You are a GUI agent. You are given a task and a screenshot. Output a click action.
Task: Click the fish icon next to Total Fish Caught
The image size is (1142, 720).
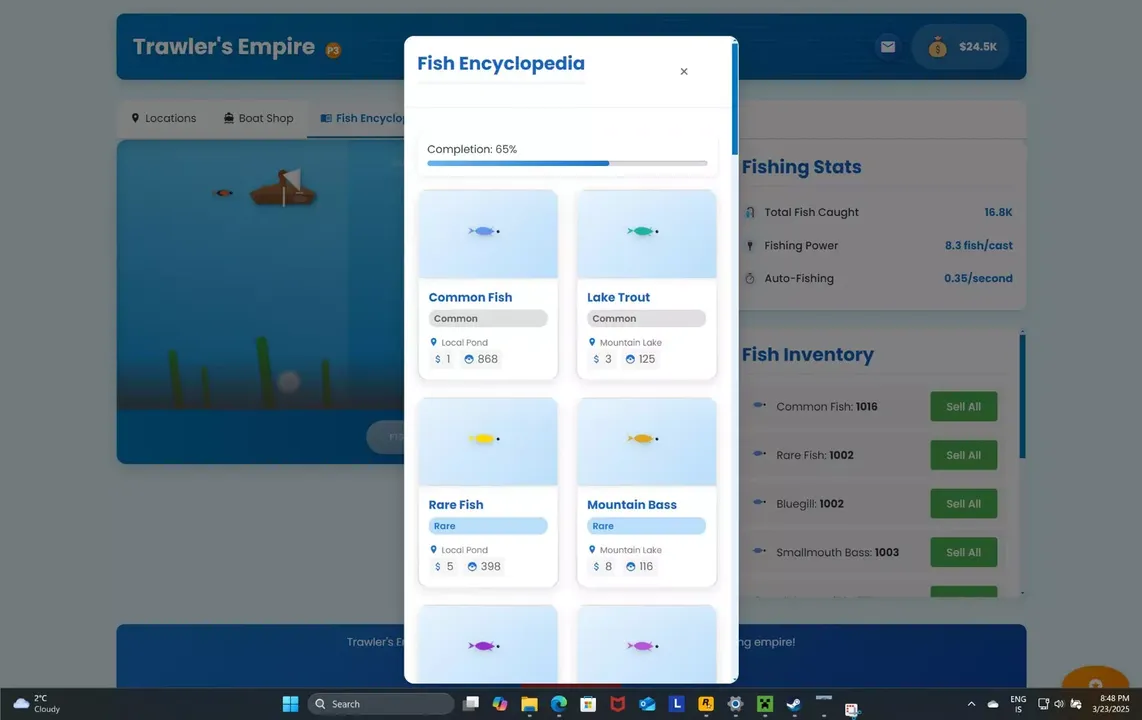point(750,212)
